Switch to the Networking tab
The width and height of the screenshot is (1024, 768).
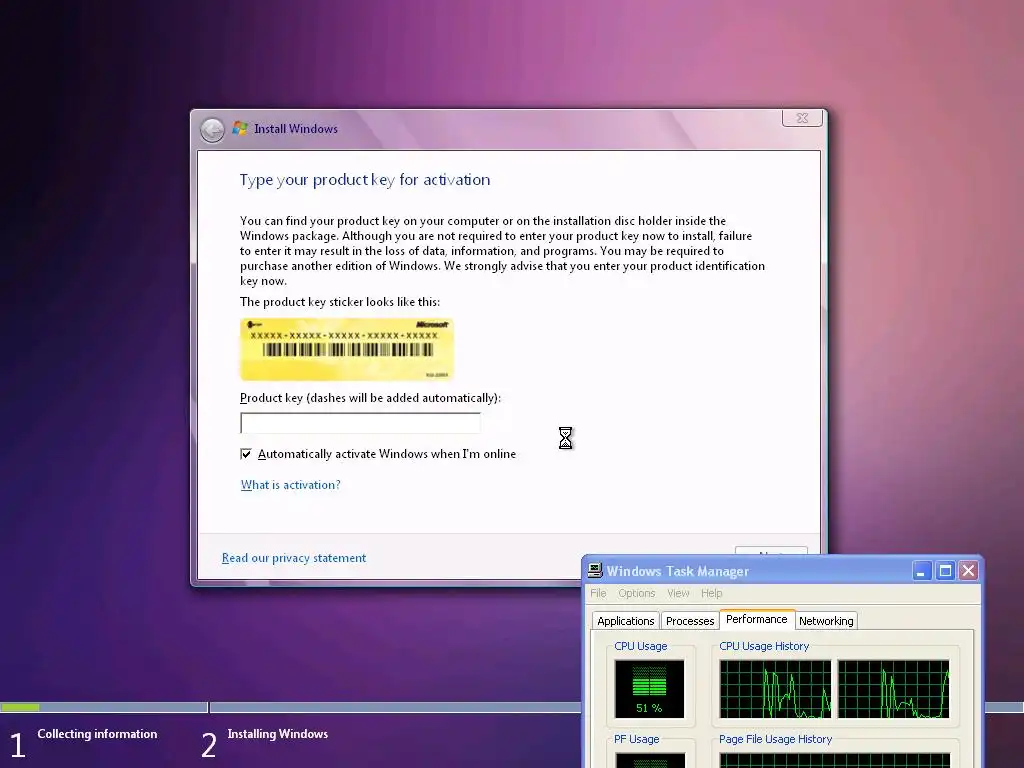click(826, 620)
